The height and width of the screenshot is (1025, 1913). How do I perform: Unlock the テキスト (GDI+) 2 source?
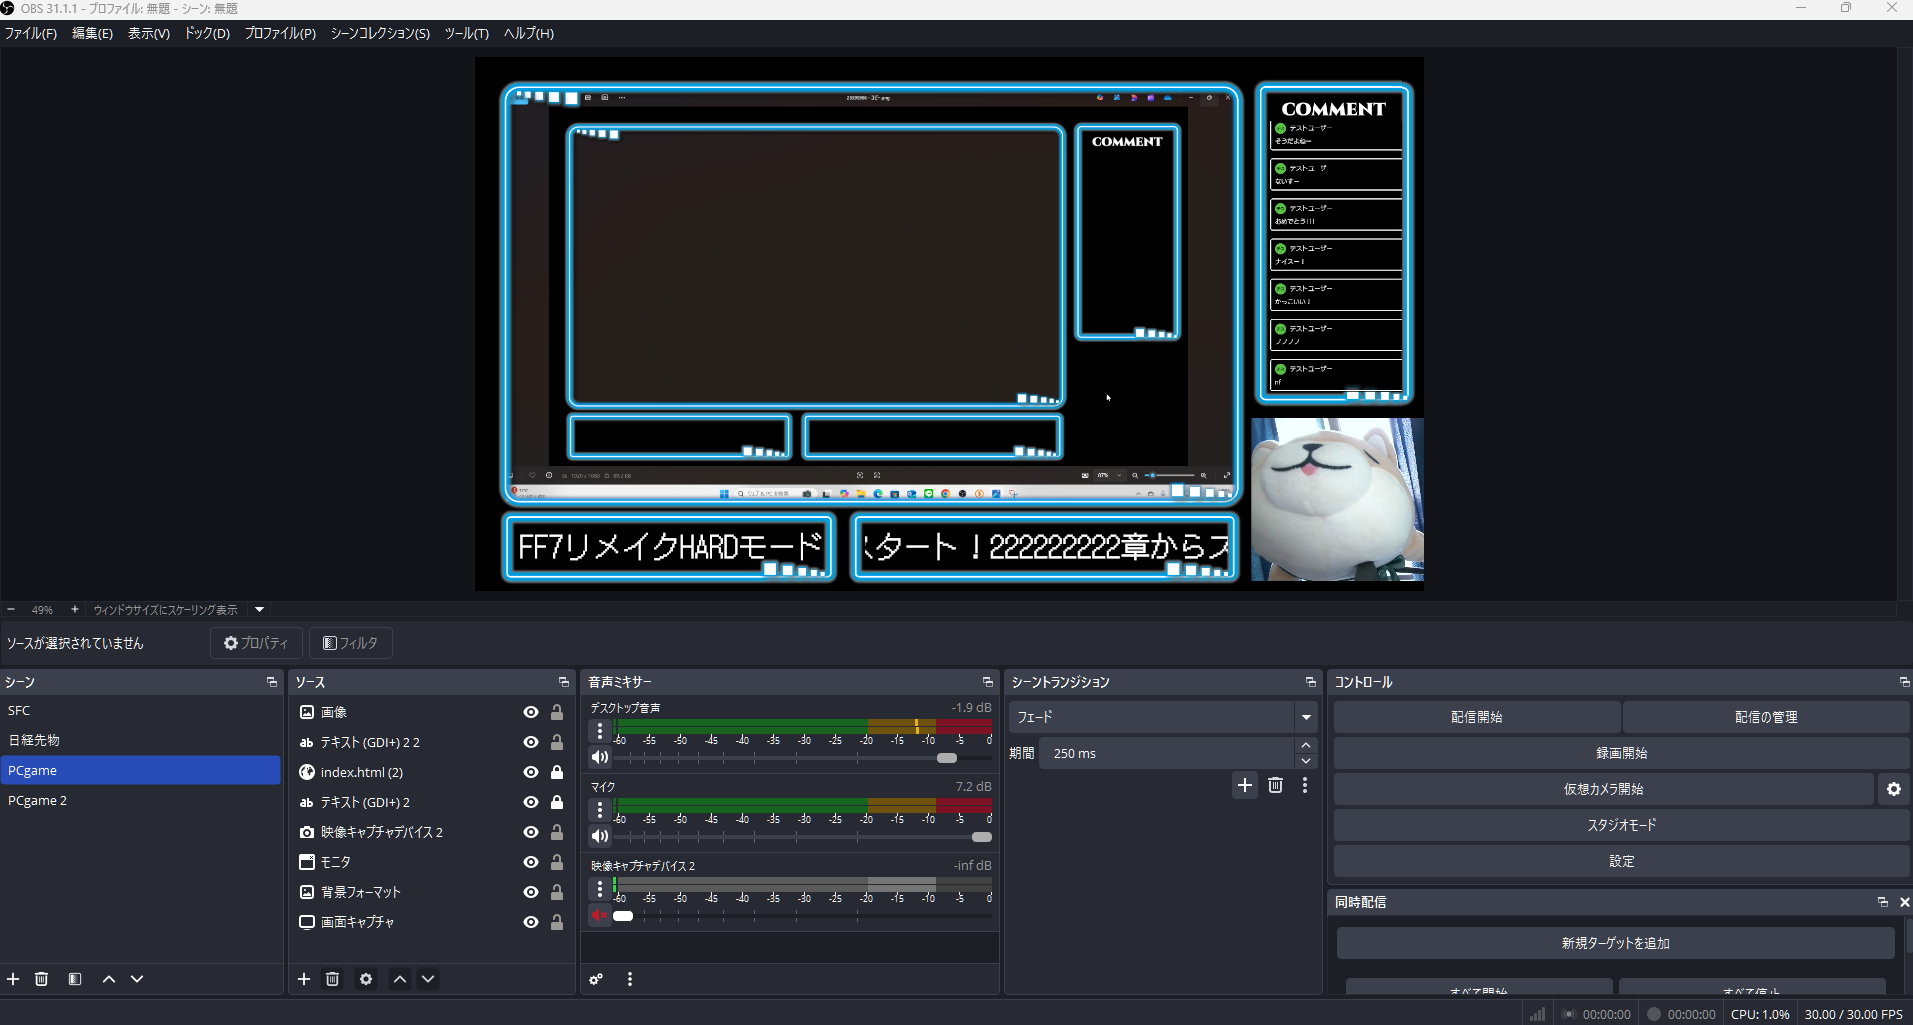[557, 802]
